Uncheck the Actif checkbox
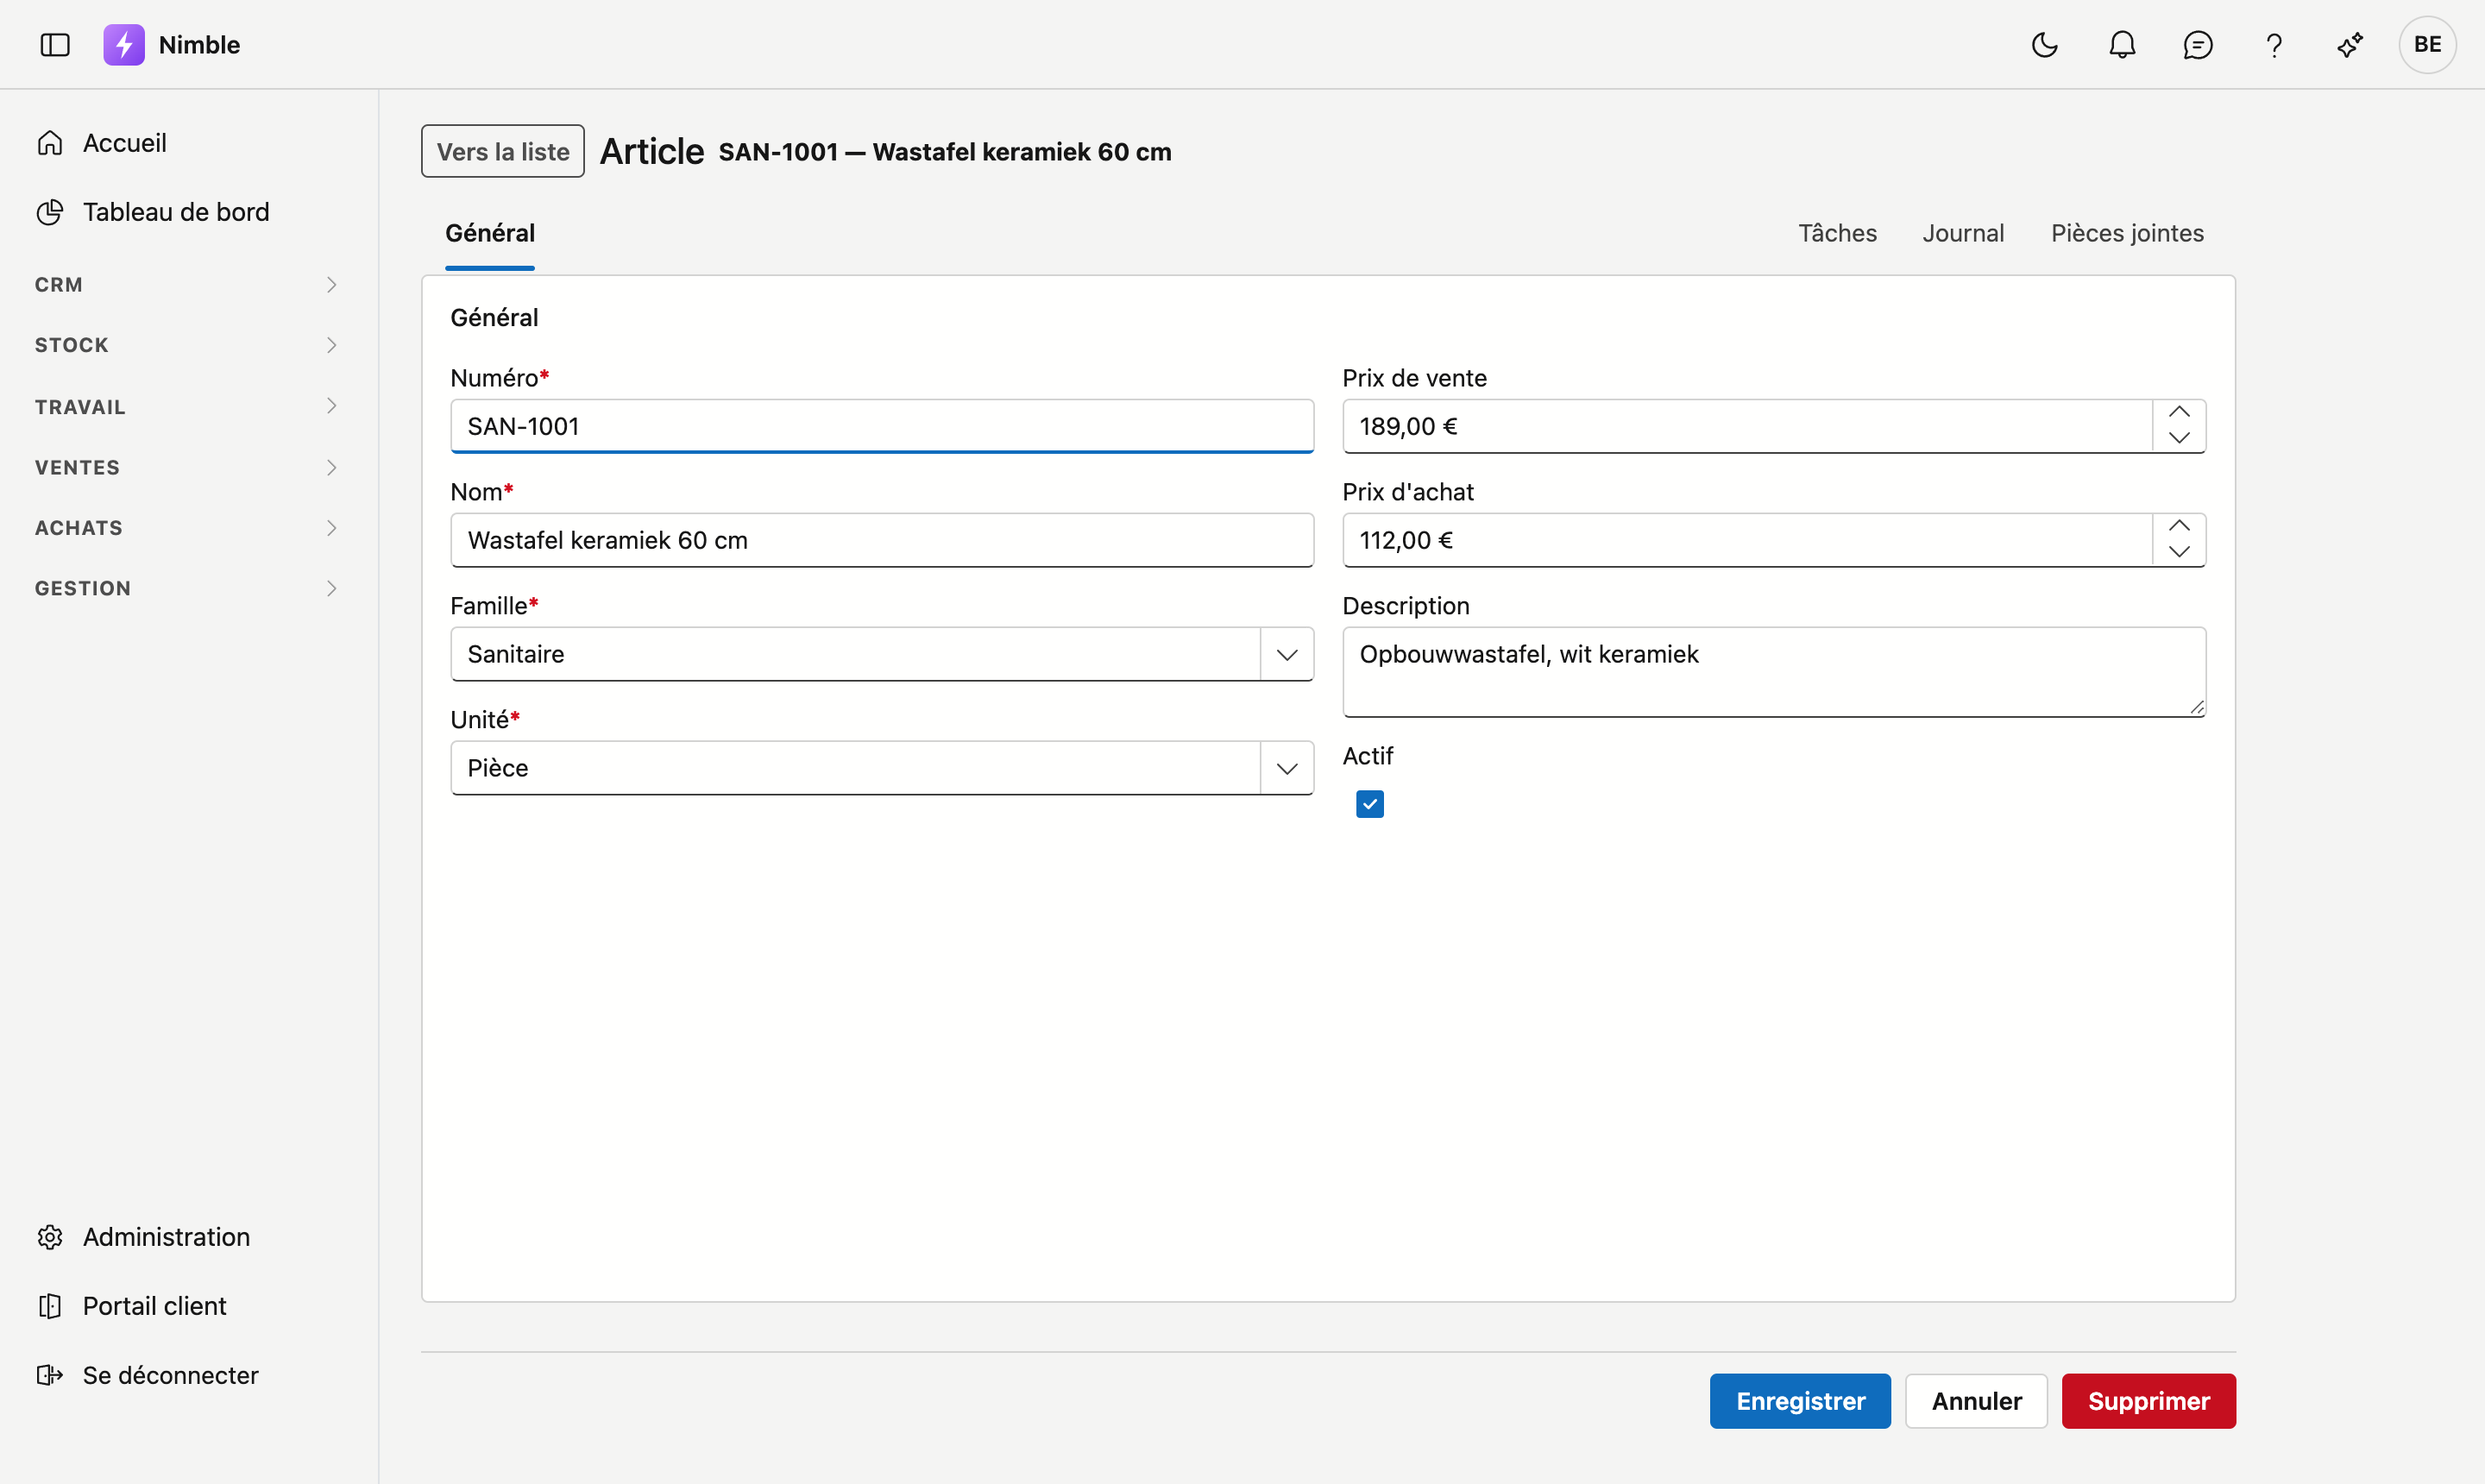The height and width of the screenshot is (1484, 2485). [1370, 804]
